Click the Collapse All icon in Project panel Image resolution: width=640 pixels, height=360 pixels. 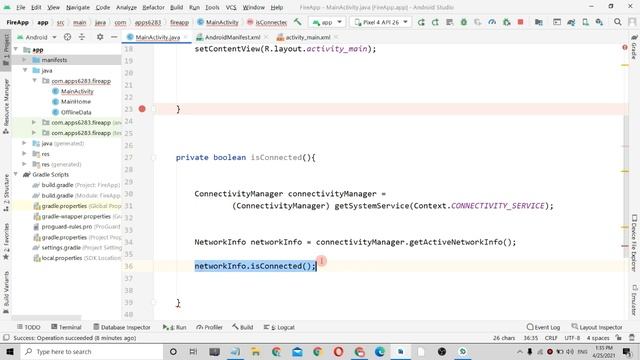[x=82, y=37]
